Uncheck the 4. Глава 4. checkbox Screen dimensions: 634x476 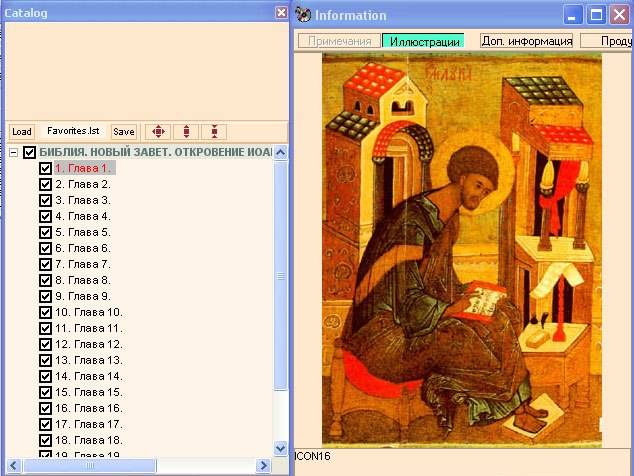coord(45,216)
